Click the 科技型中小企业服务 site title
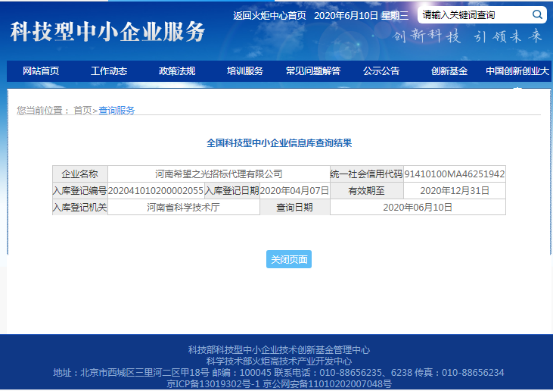This screenshot has width=554, height=391. [x=107, y=32]
